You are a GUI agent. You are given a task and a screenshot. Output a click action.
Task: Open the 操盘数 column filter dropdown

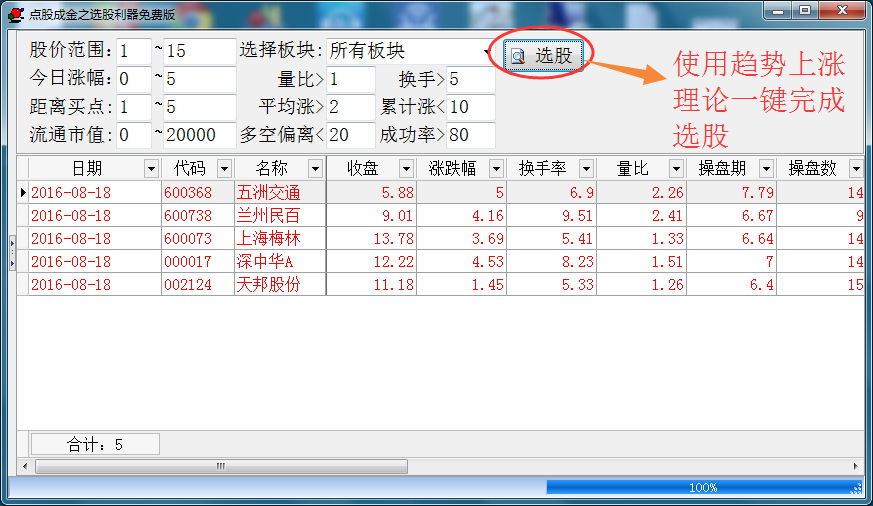(856, 169)
